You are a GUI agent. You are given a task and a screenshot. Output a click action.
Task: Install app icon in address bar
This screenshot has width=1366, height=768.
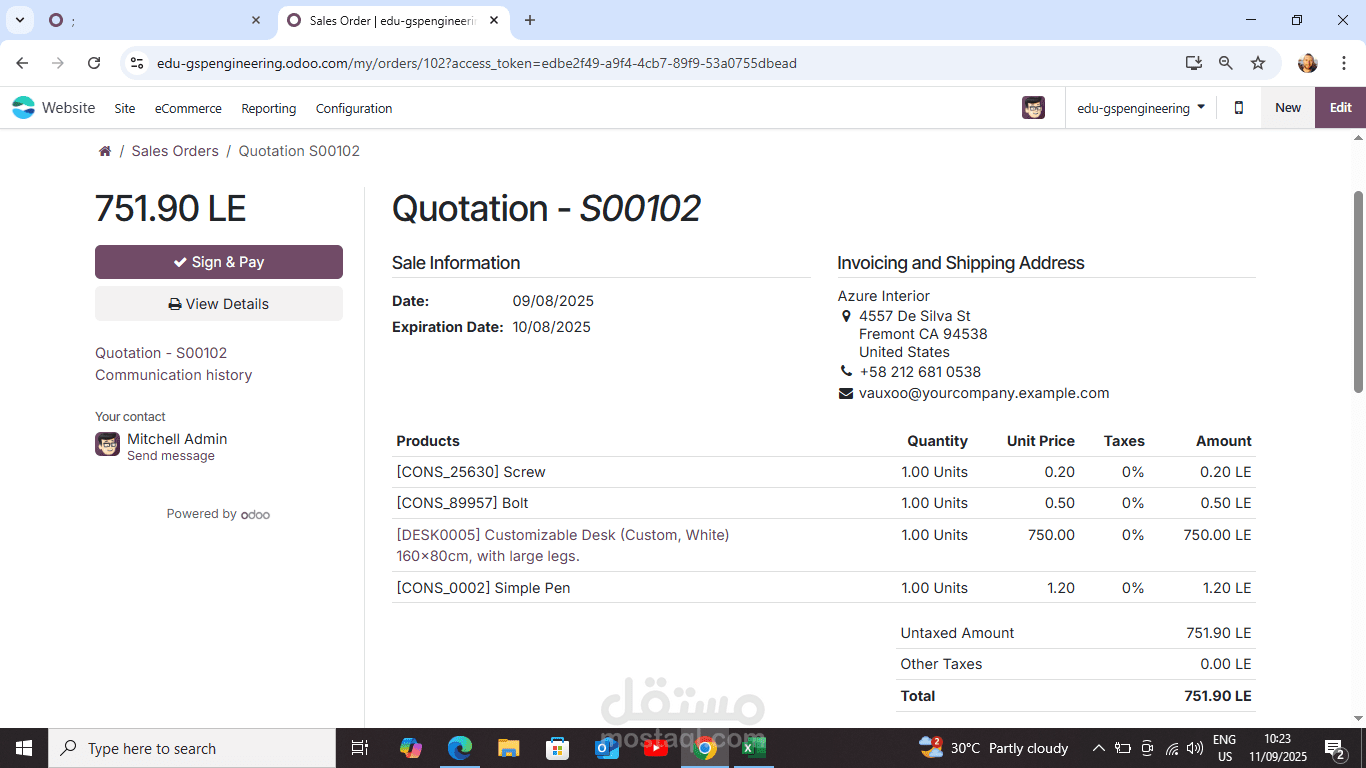[1193, 63]
